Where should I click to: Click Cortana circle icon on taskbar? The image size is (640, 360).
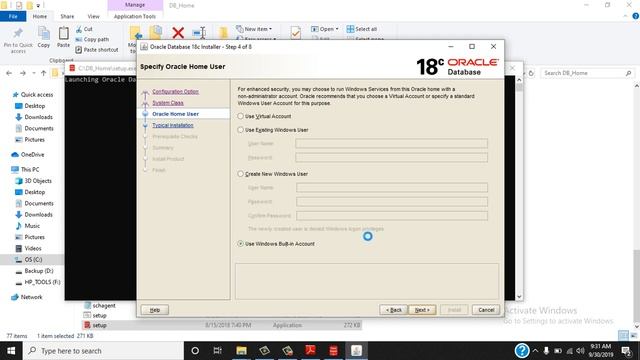click(195, 351)
